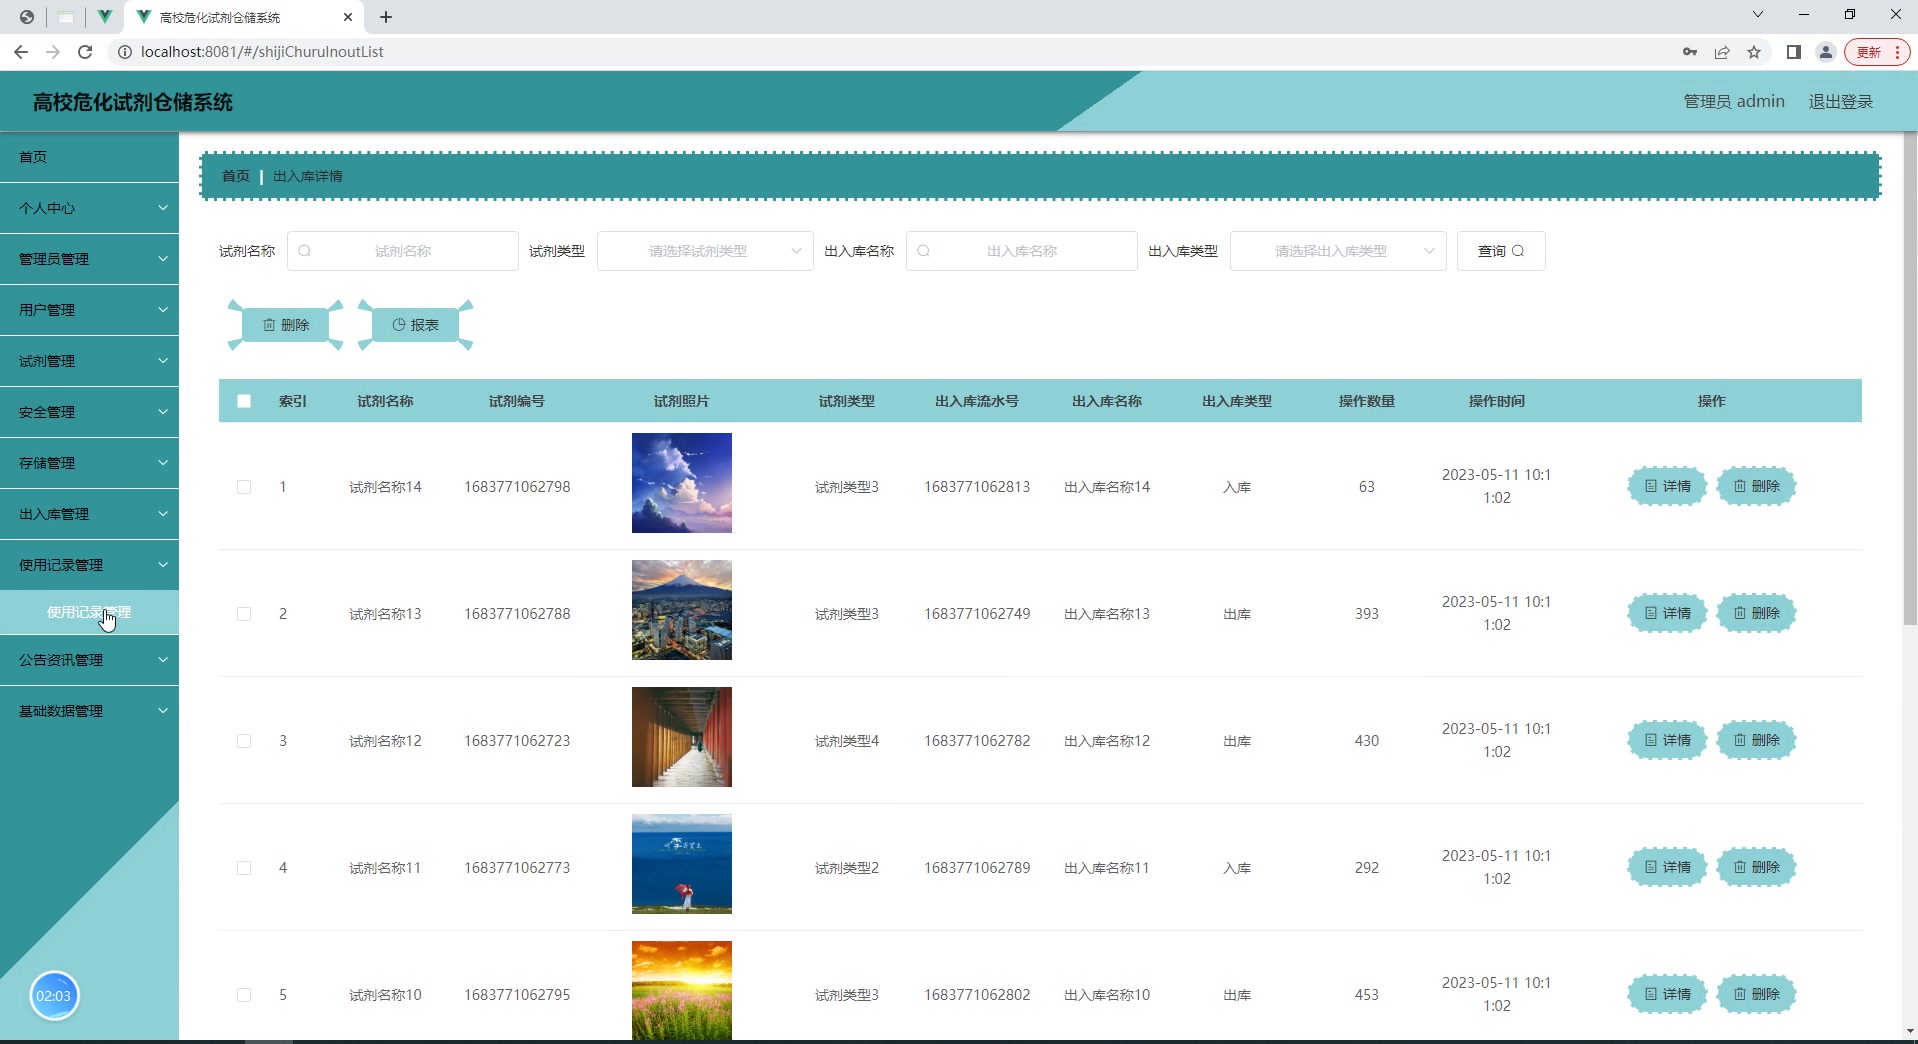Click 管理员 admin user label
This screenshot has height=1044, width=1918.
coord(1734,101)
